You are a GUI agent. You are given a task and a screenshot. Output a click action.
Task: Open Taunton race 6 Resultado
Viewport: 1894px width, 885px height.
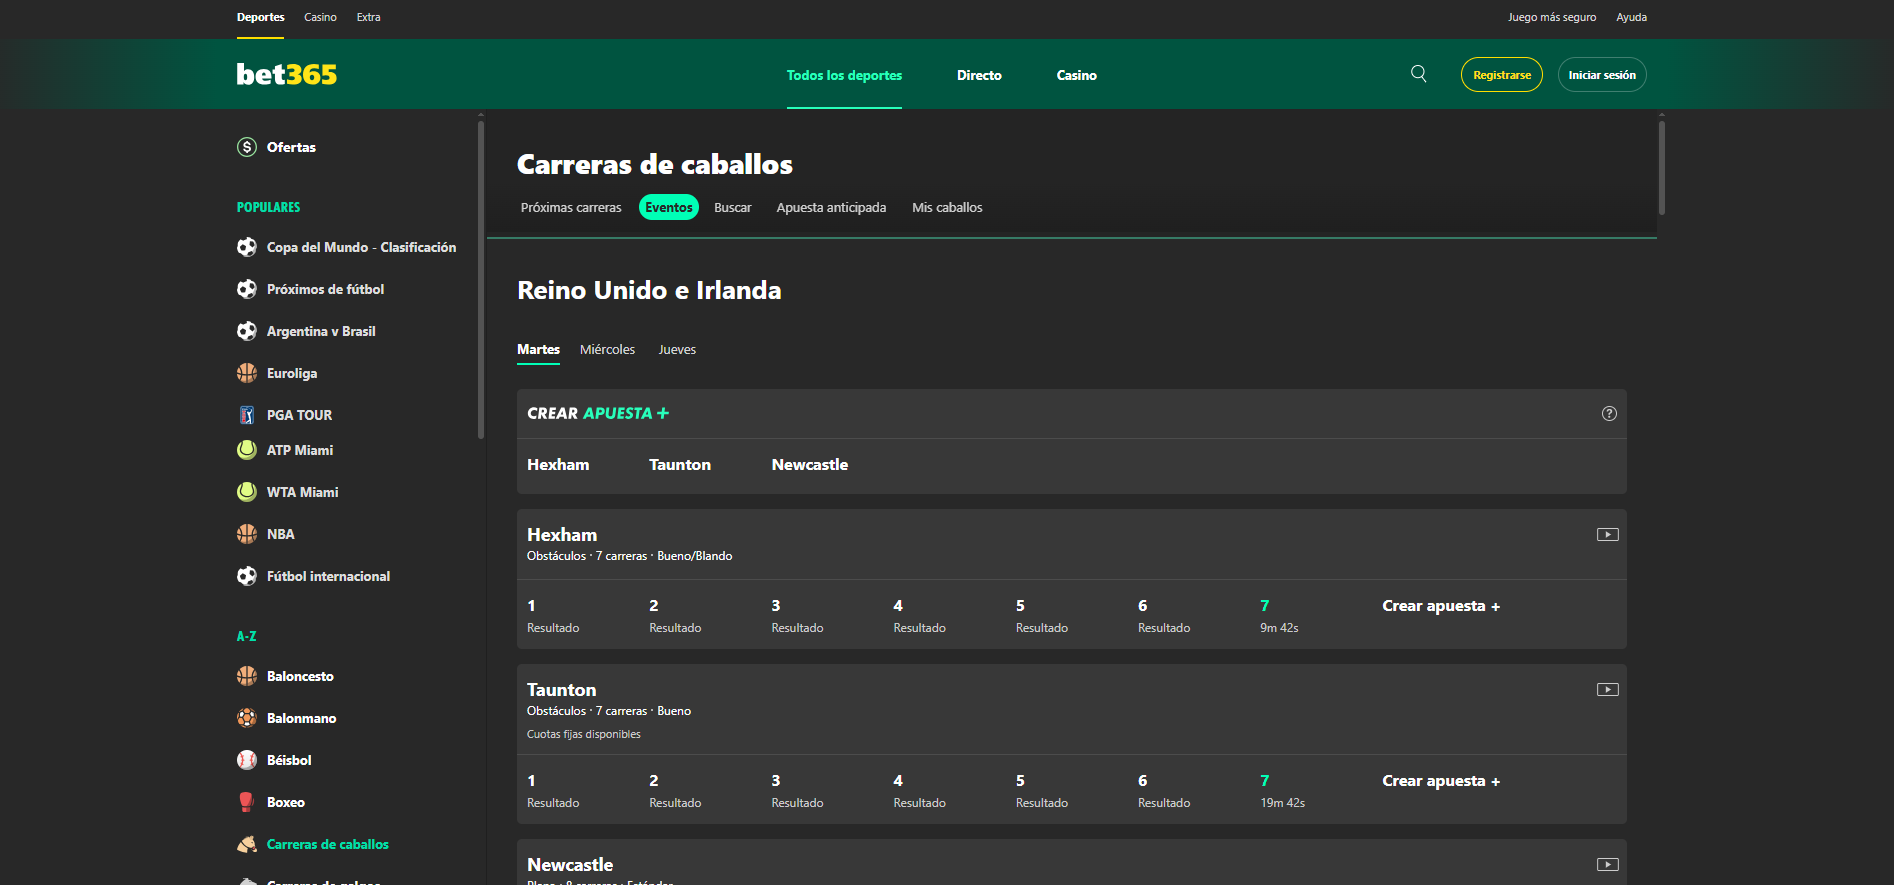(1164, 791)
